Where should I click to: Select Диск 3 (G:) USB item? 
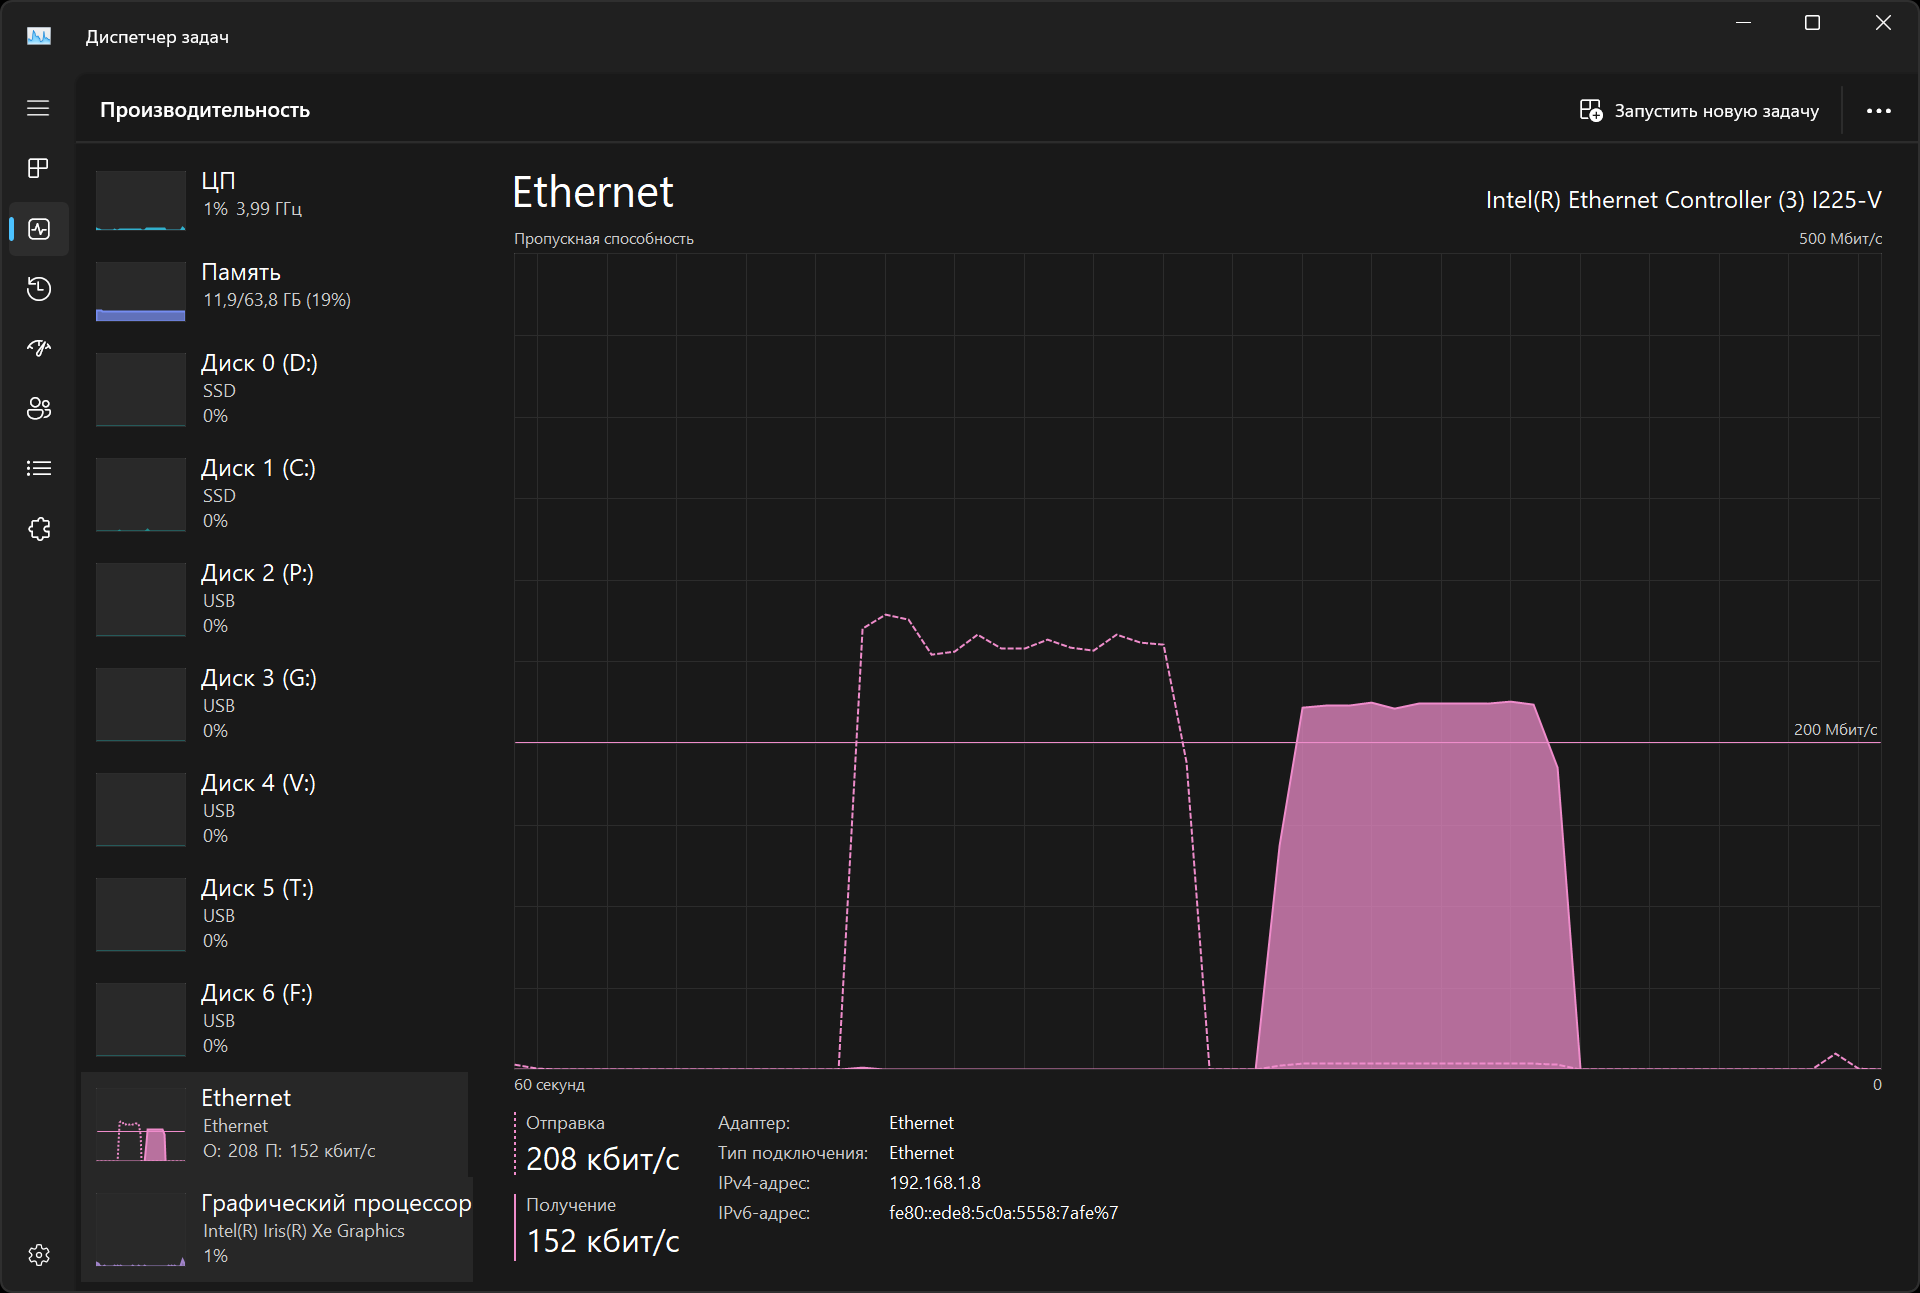pyautogui.click(x=275, y=704)
